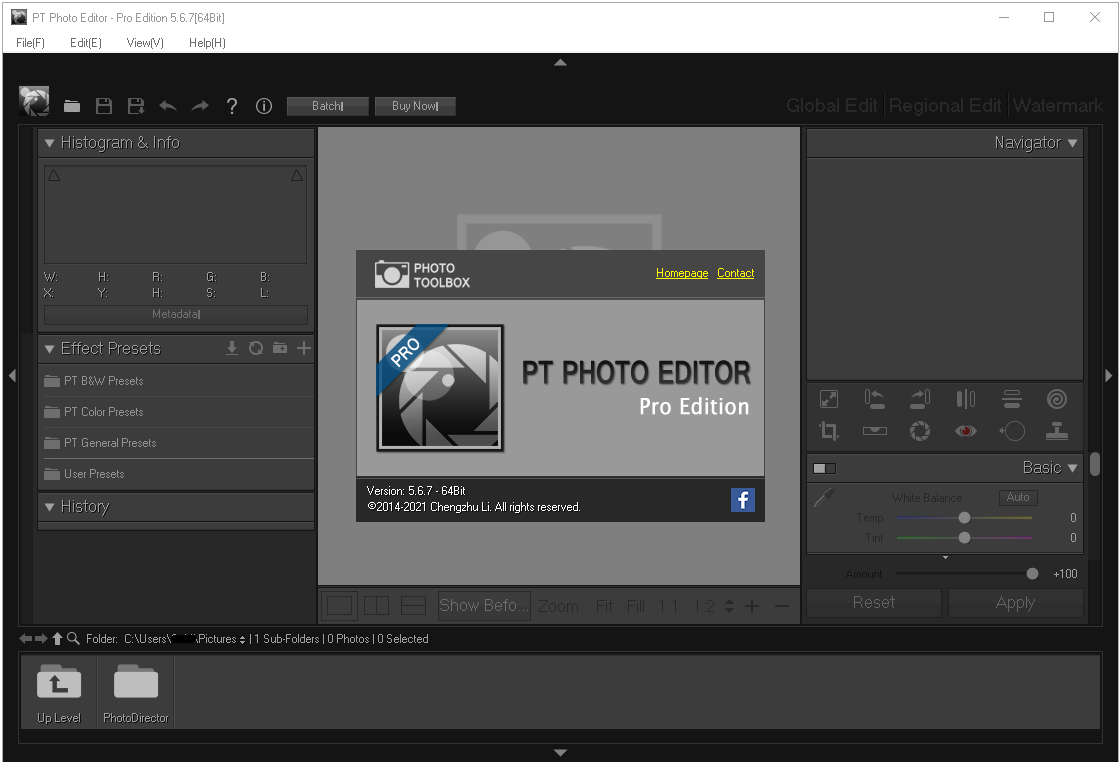Screen dimensions: 1119x762
Task: Select the Clone Stamp tool
Action: click(x=1057, y=431)
